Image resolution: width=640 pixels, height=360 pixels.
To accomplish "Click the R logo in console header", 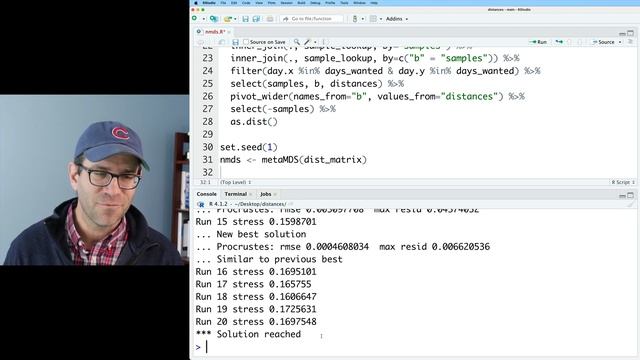I will click(200, 204).
